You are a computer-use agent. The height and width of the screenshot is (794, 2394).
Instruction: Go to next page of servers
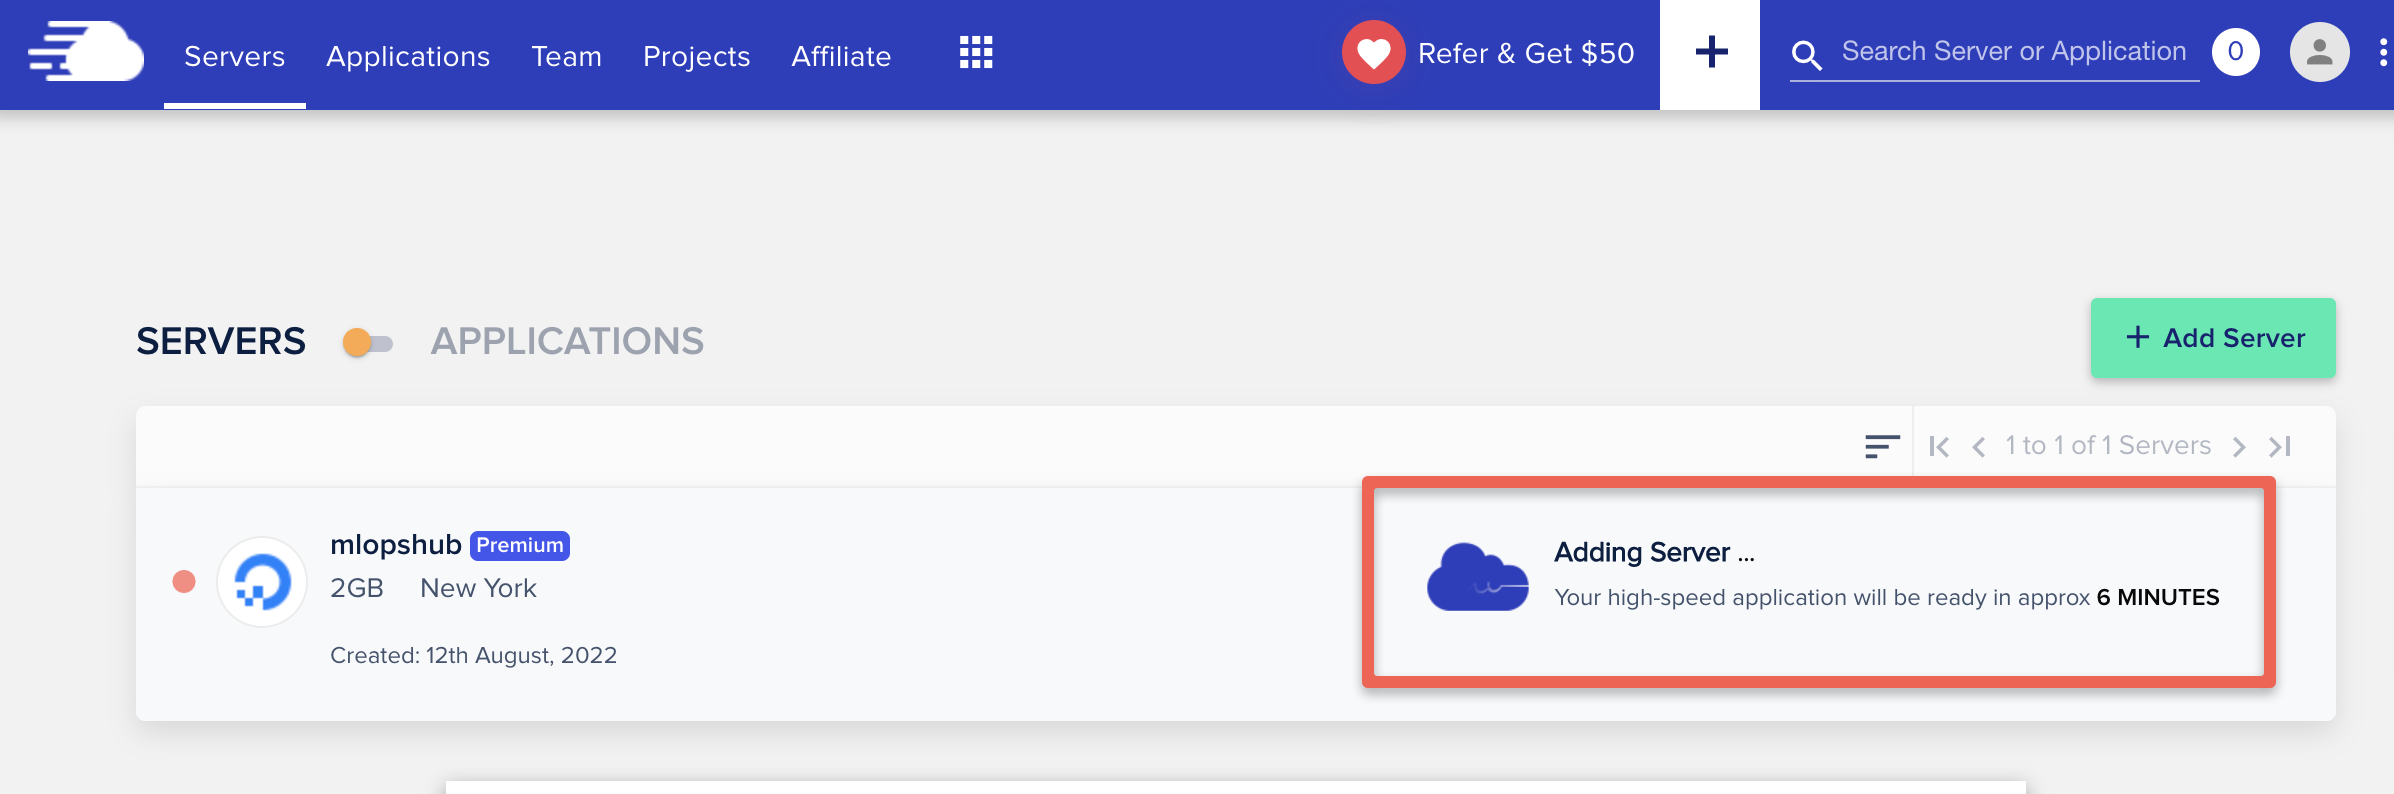tap(2239, 446)
